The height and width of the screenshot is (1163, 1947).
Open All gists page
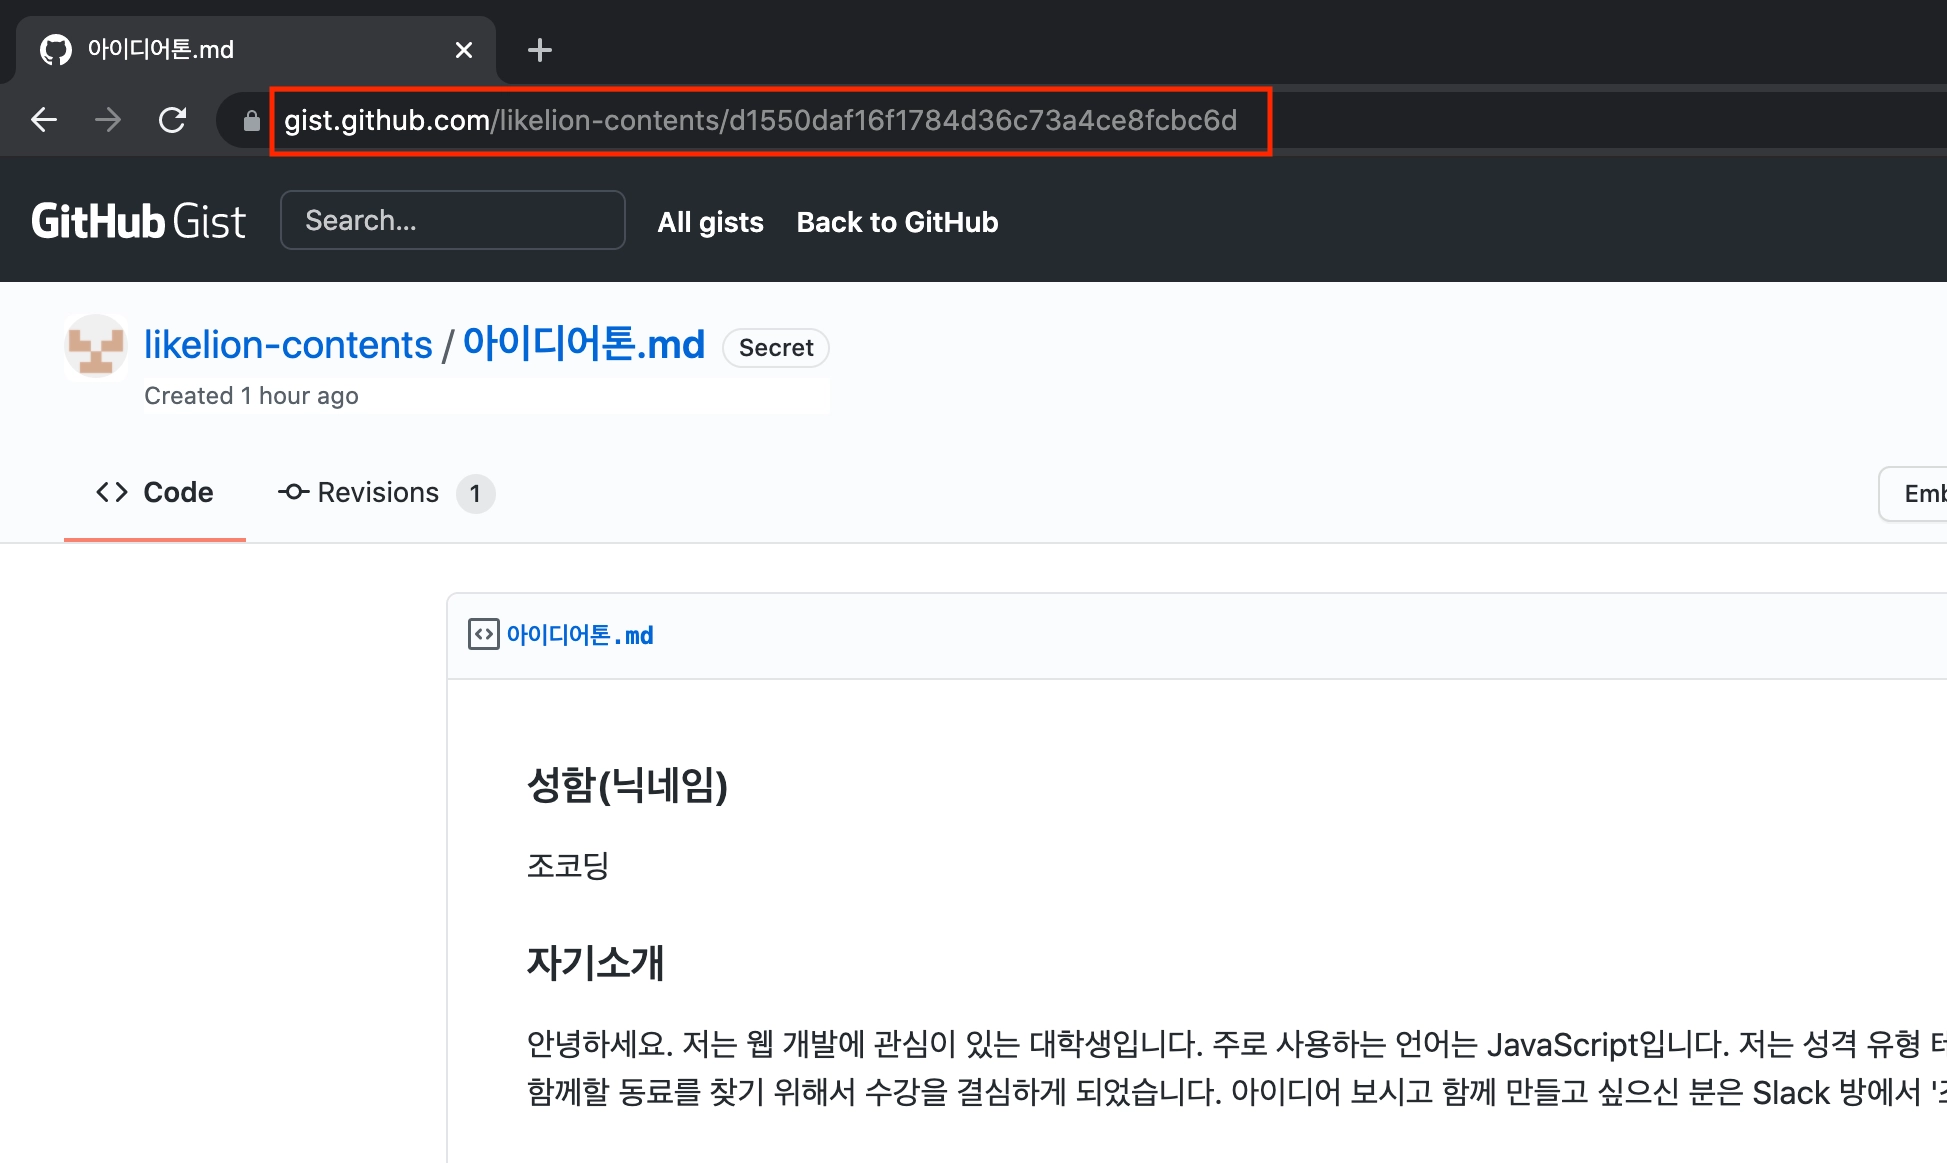710,222
